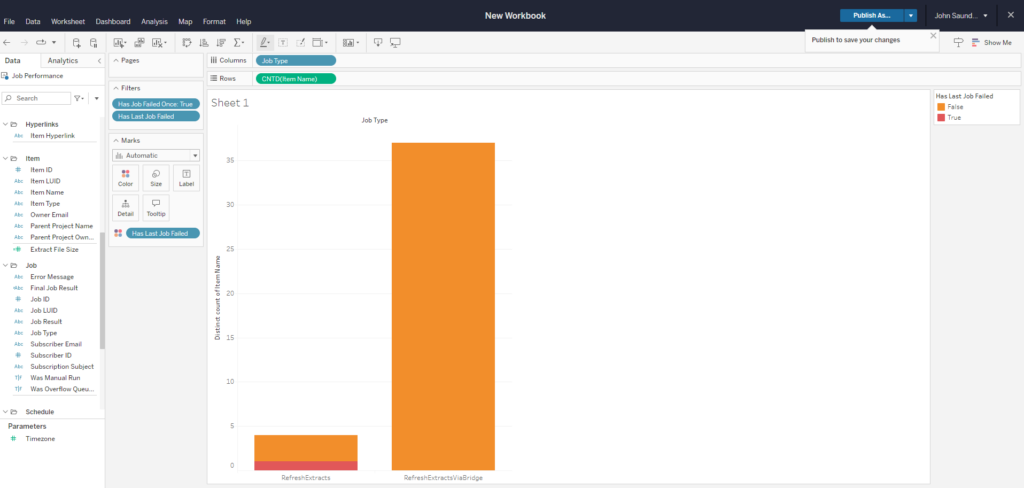
Task: Open the Help menu
Action: tap(244, 22)
